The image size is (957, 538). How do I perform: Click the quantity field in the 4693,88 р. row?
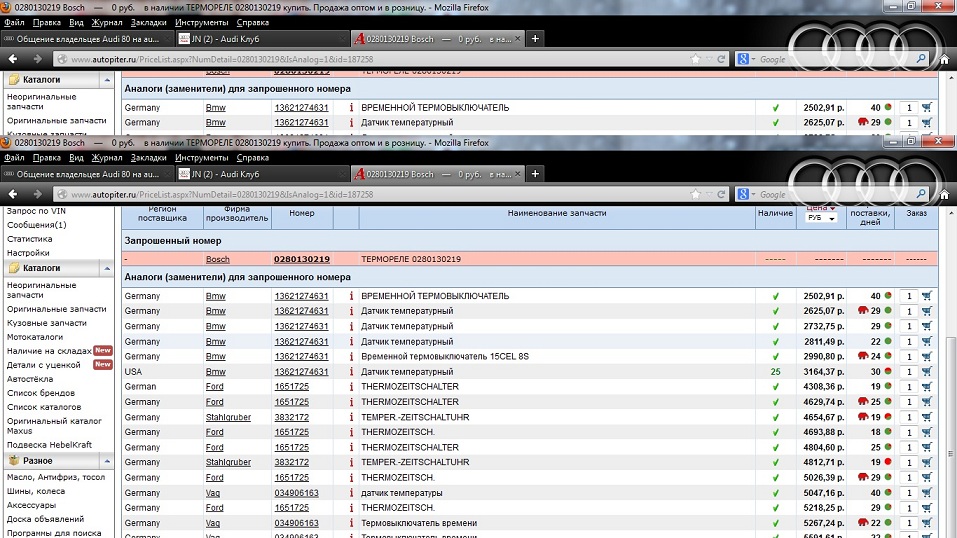pos(908,433)
